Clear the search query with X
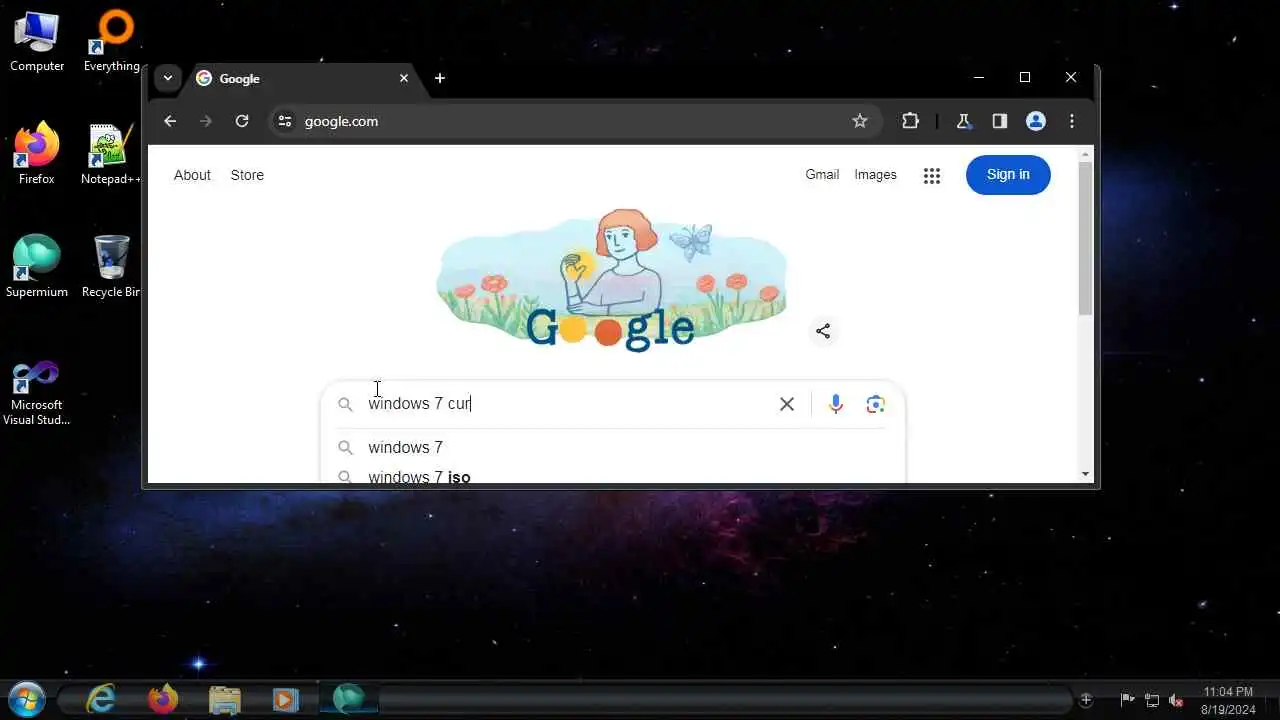Image resolution: width=1280 pixels, height=720 pixels. [x=787, y=404]
